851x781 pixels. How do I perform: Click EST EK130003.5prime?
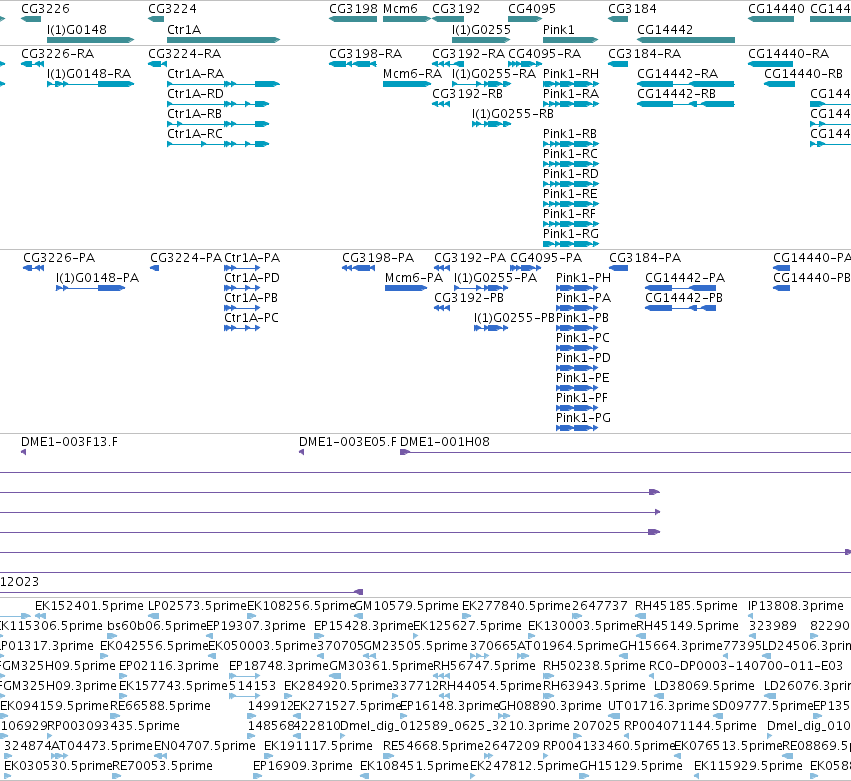coord(533,636)
